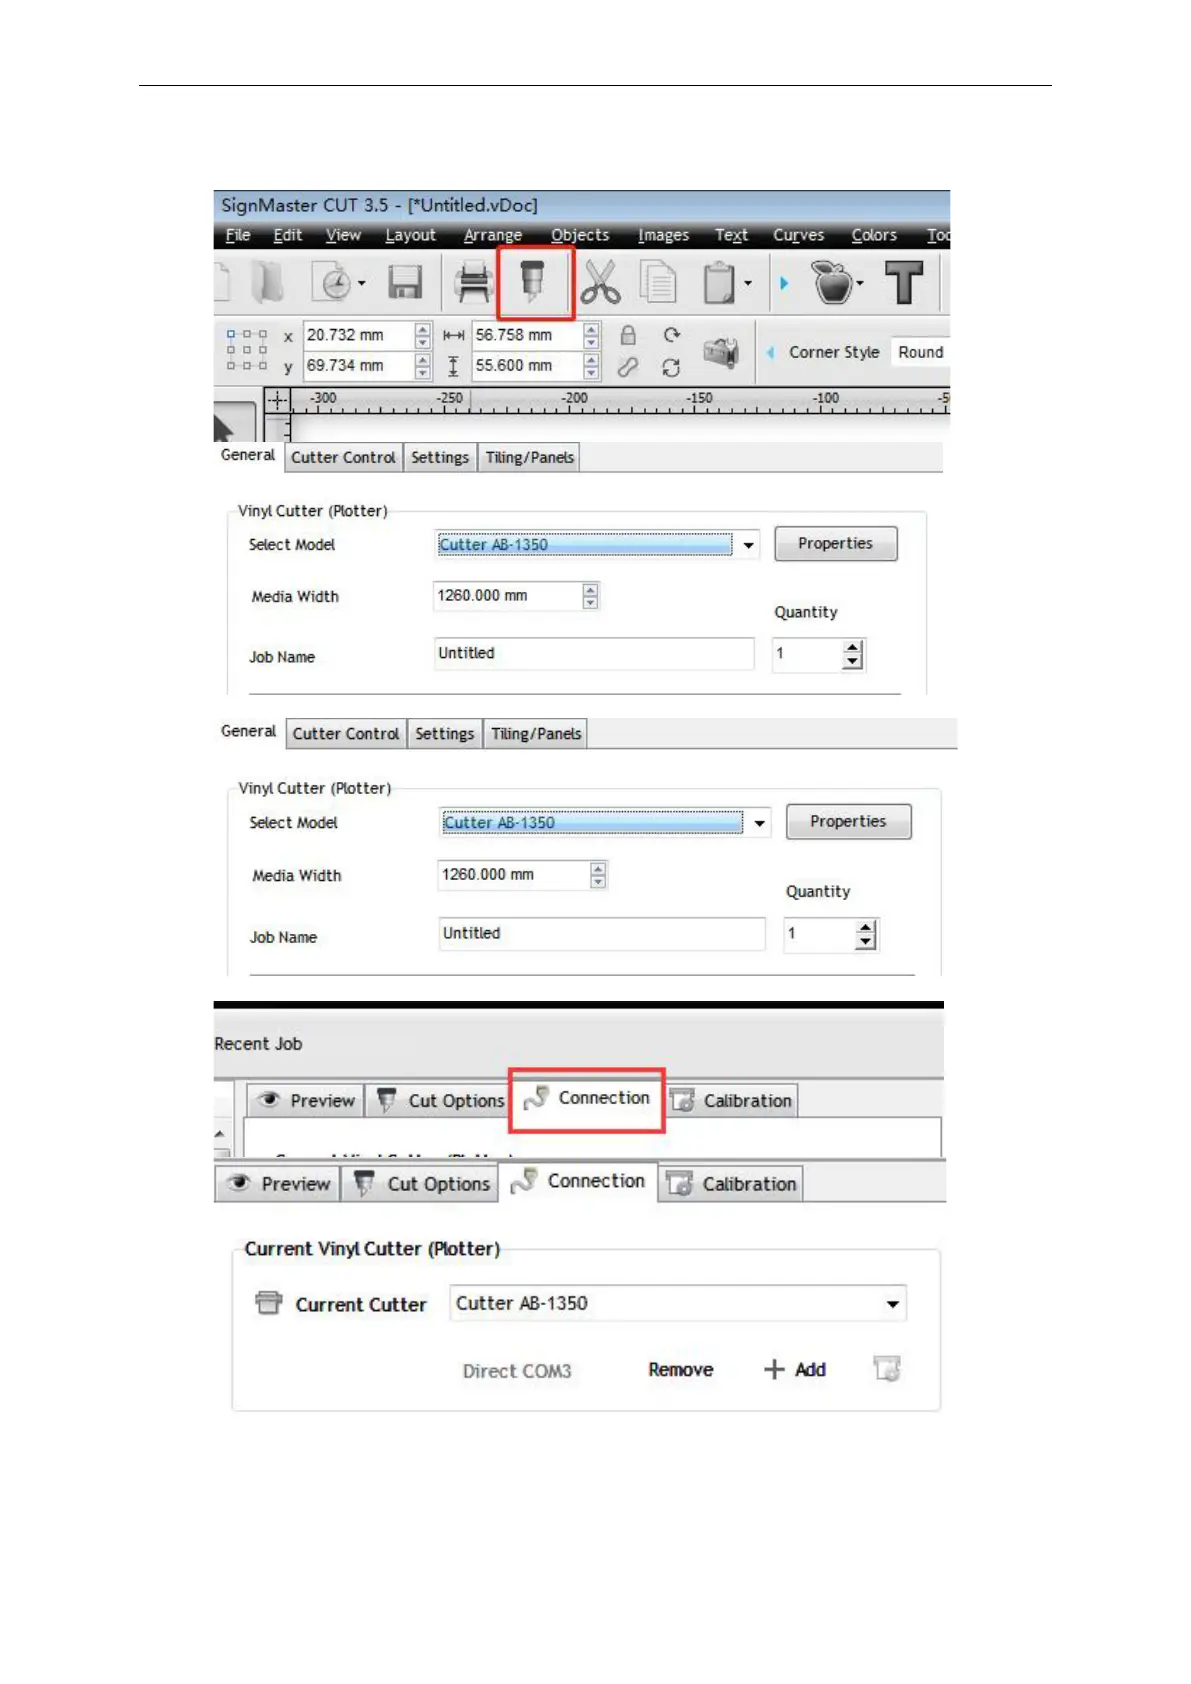1191x1684 pixels.
Task: Open the Arrange menu
Action: [x=492, y=235]
